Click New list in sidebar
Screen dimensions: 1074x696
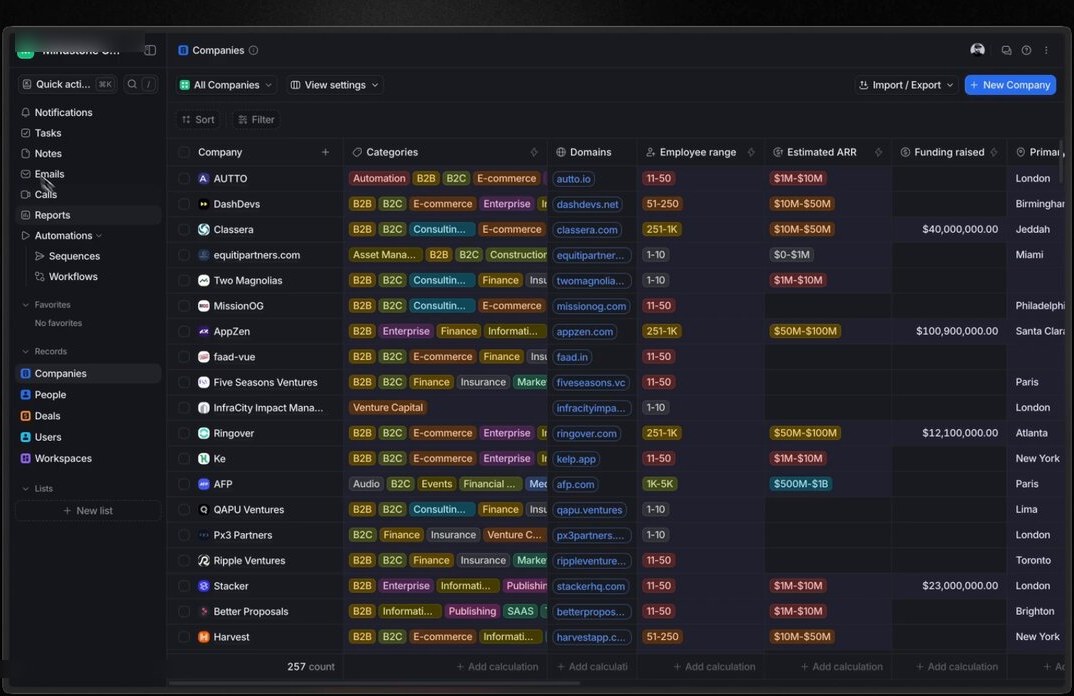point(88,510)
